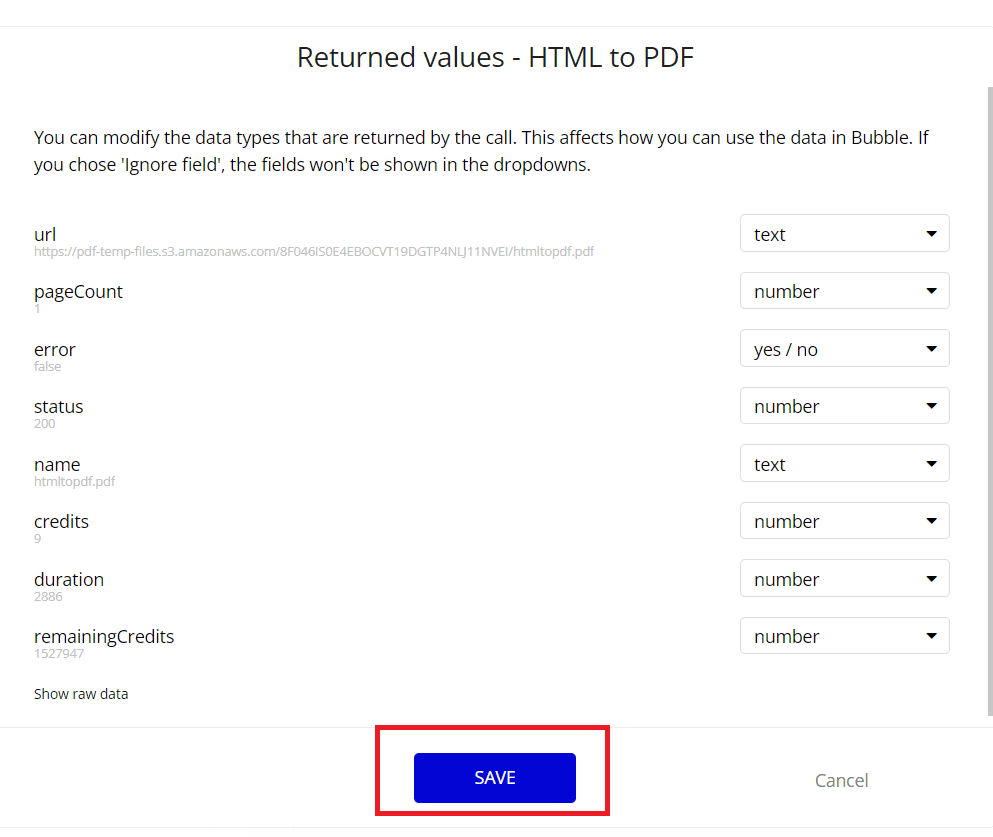Screen dimensions: 993x837
Task: Click the remainingCredits field label
Action: [x=104, y=637]
